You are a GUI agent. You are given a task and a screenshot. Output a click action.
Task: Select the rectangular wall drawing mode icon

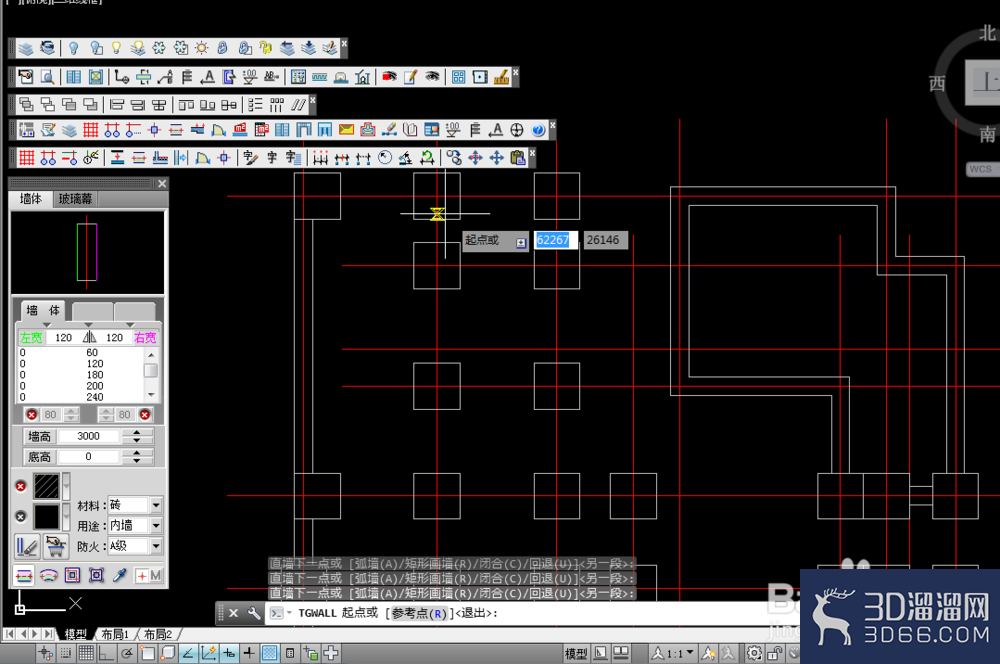point(72,576)
